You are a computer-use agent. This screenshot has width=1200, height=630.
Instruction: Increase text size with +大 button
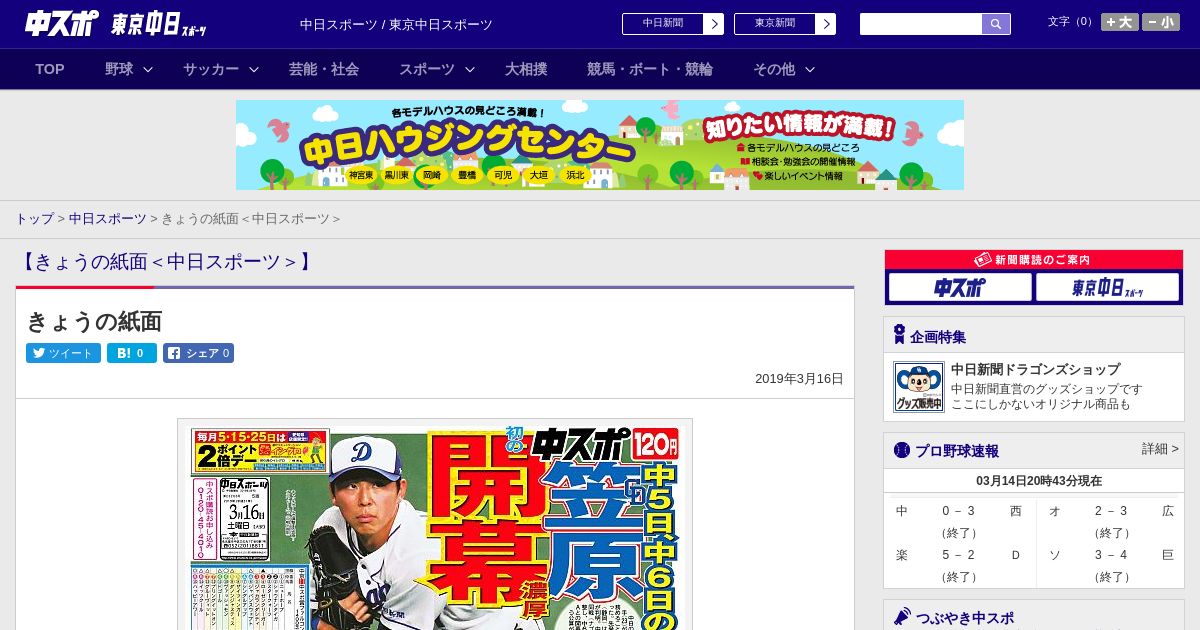pyautogui.click(x=1120, y=22)
